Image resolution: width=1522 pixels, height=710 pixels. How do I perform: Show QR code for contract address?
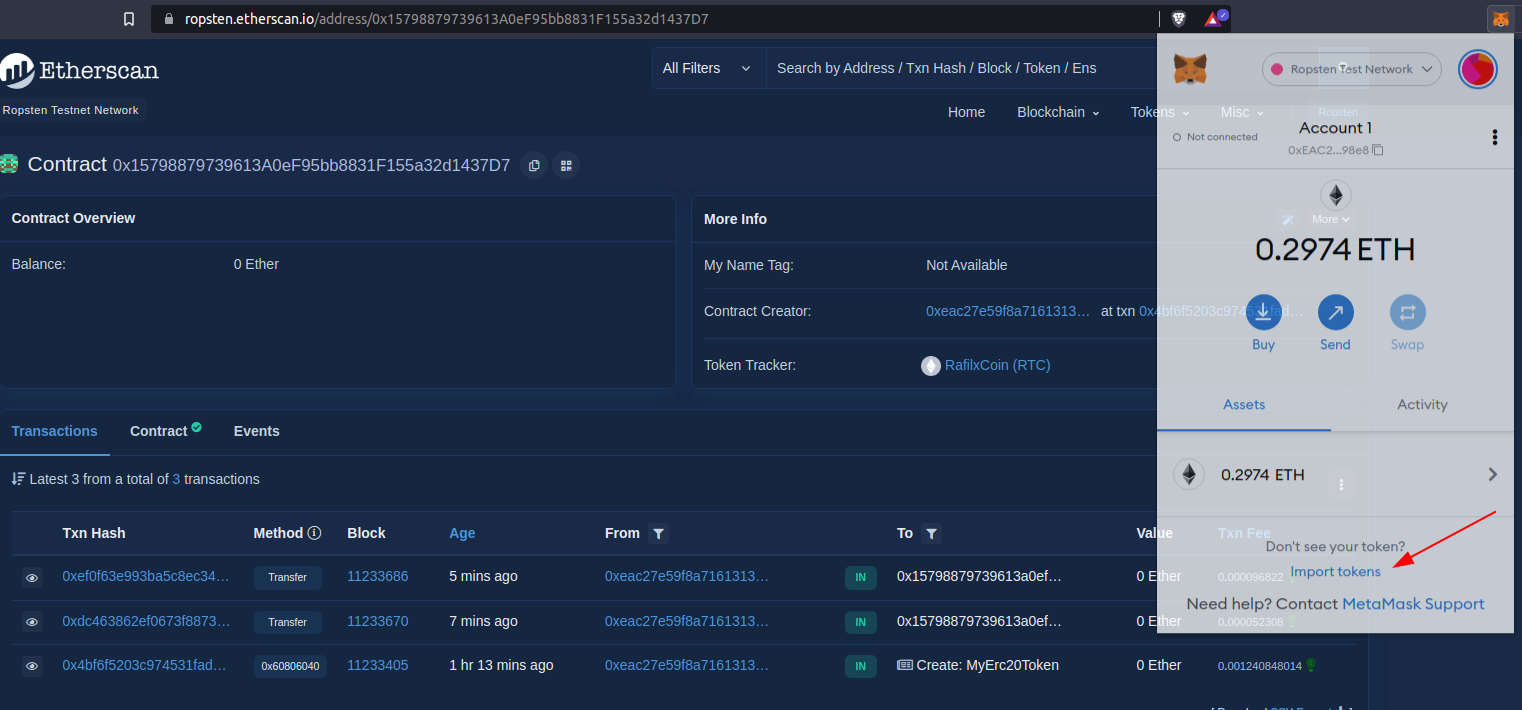[566, 165]
